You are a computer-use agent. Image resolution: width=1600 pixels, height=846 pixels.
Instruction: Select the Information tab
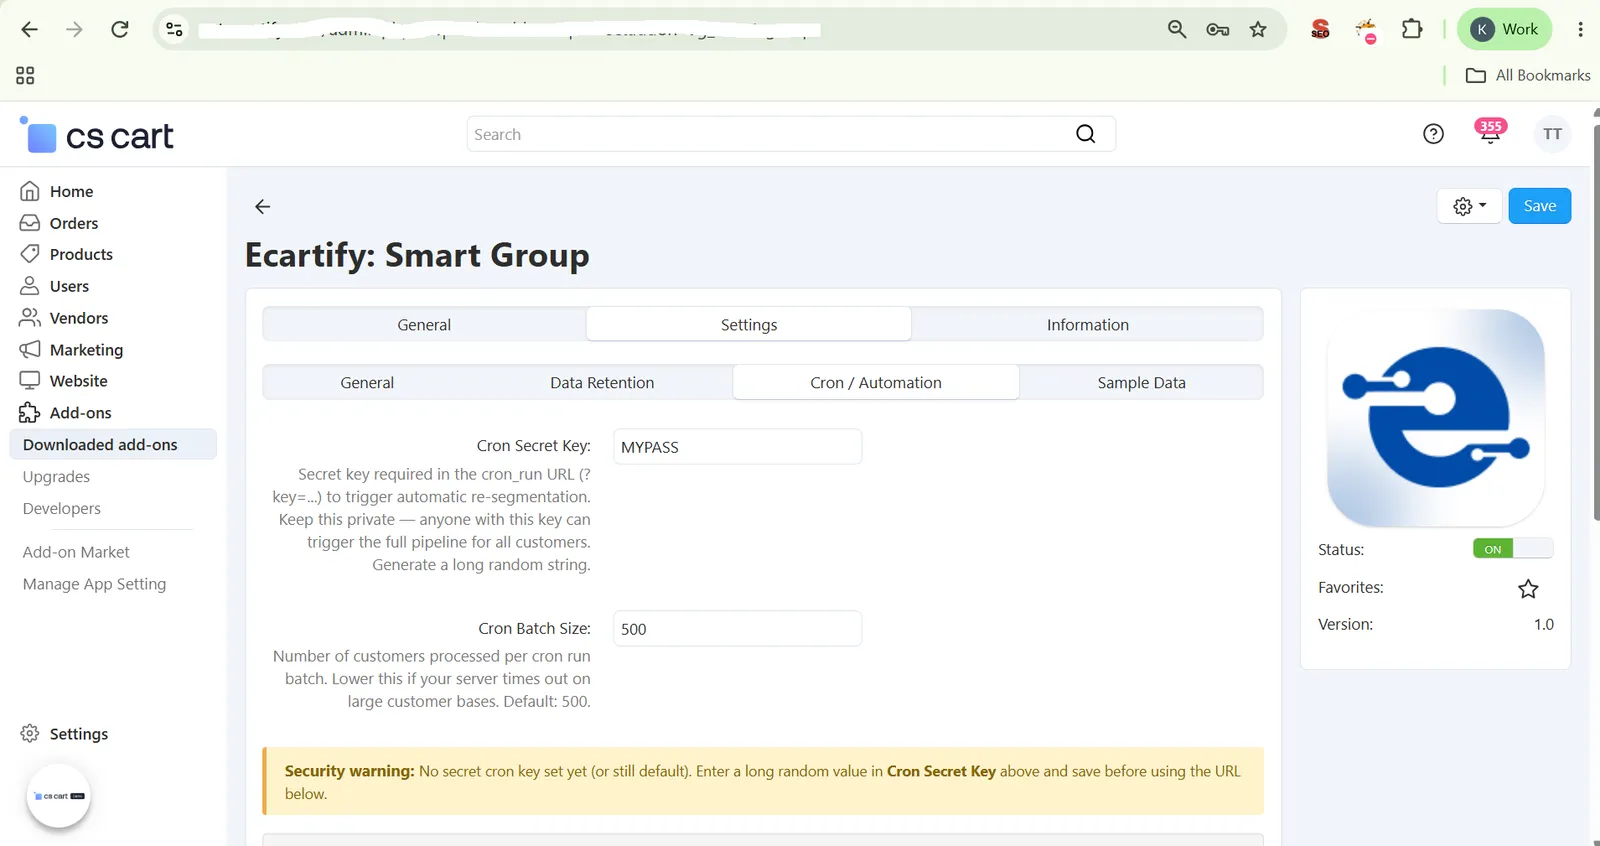1087,325
